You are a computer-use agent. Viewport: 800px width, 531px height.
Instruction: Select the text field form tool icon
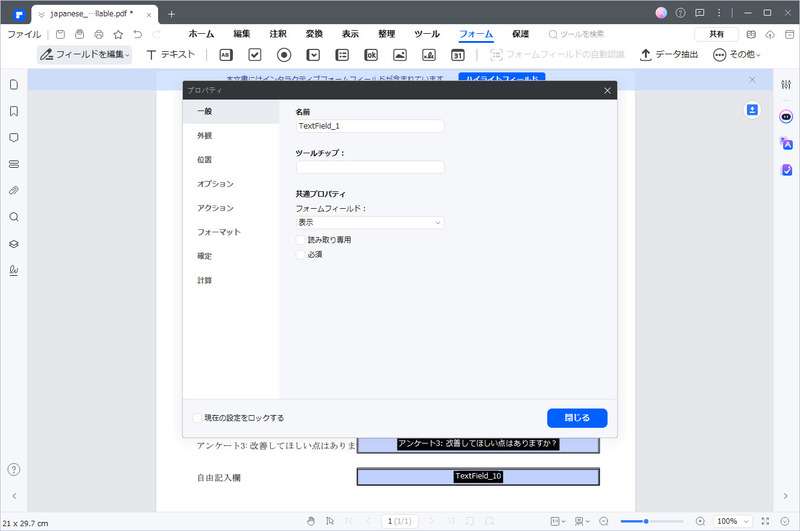pyautogui.click(x=226, y=55)
